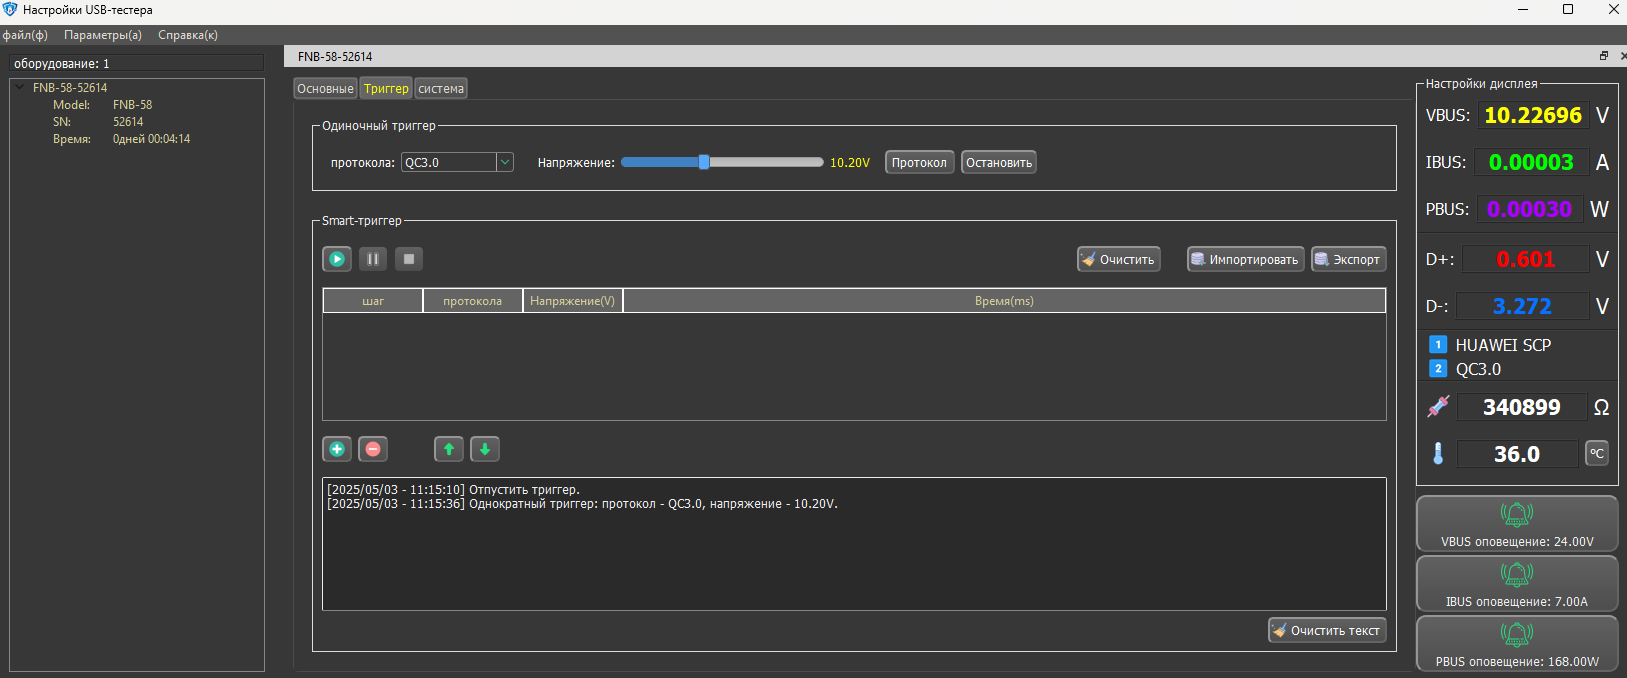
Task: Switch to the система tab
Action: tap(441, 89)
